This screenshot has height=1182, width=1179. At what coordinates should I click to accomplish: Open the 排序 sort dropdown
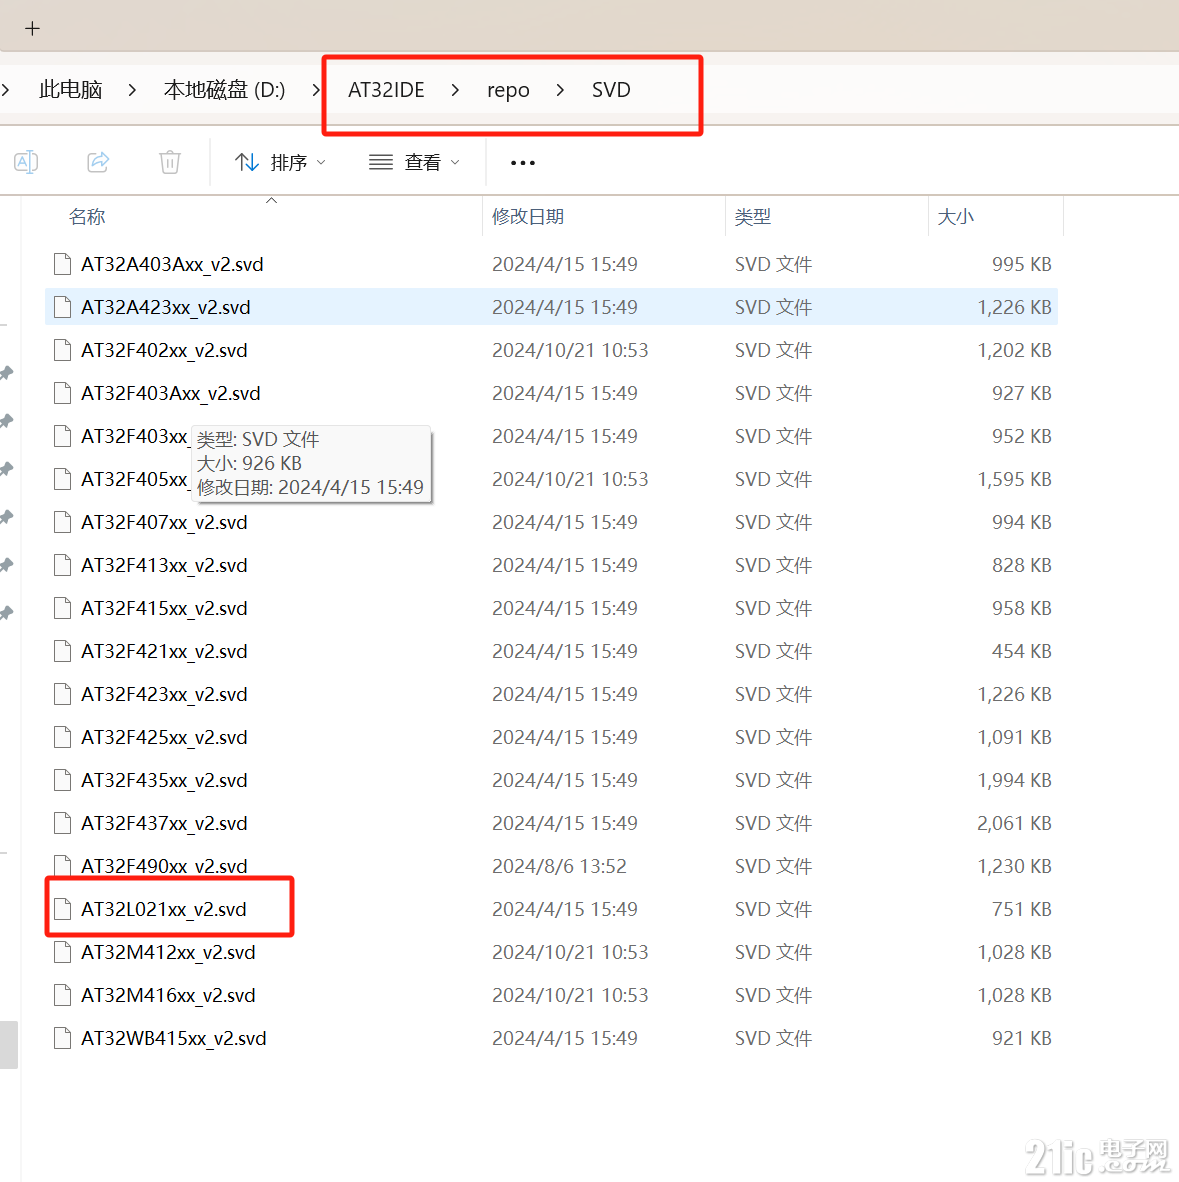[x=280, y=163]
